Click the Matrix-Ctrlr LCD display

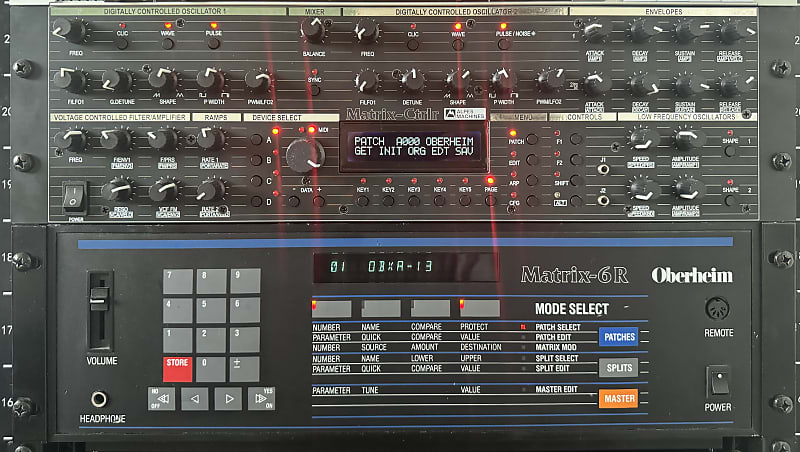[x=414, y=146]
